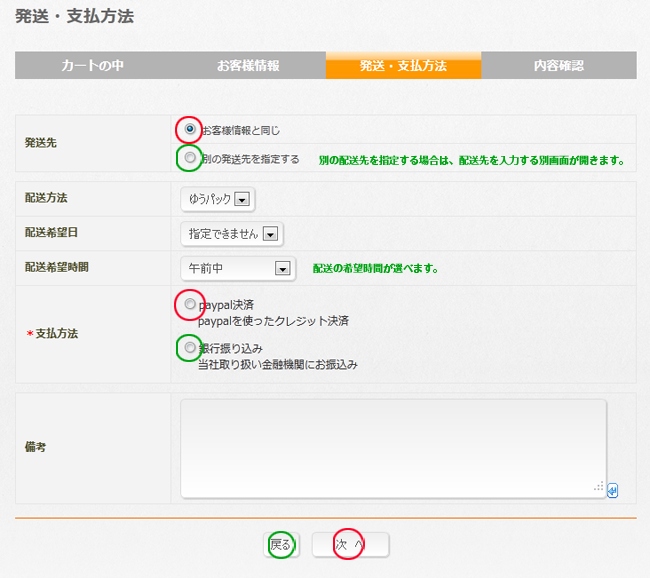
Task: Select the highlighted 発送・支払方法 tab
Action: (x=403, y=66)
